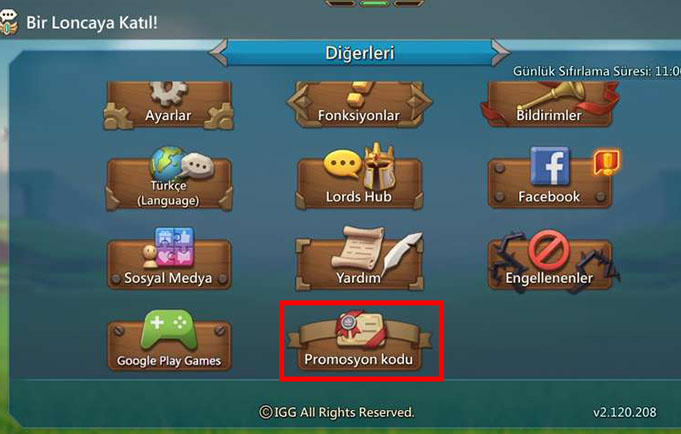Select the green center page indicator
The image size is (681, 434).
coord(374,3)
